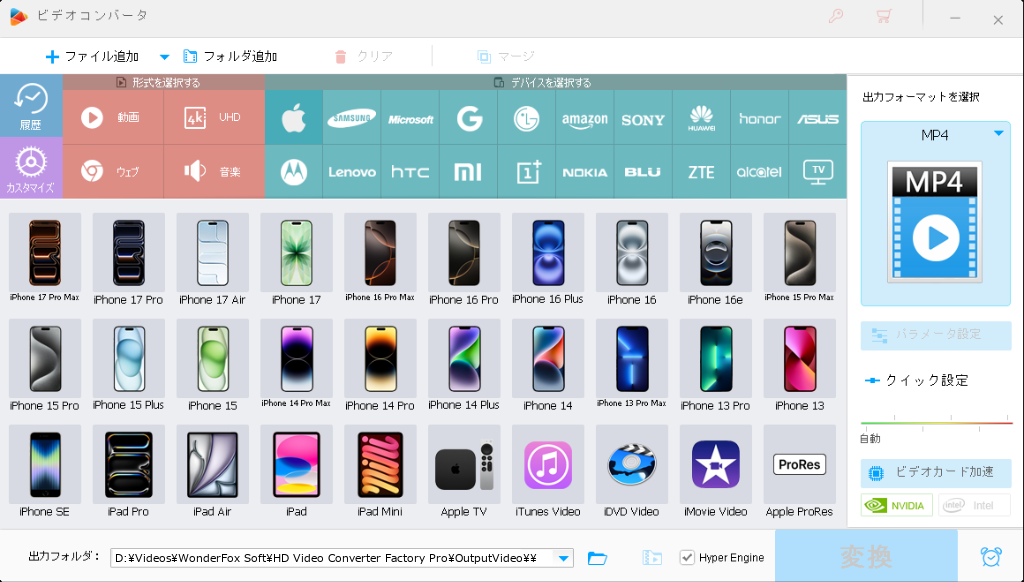This screenshot has width=1024, height=582.
Task: Choose the BLU brand logo
Action: coord(643,172)
